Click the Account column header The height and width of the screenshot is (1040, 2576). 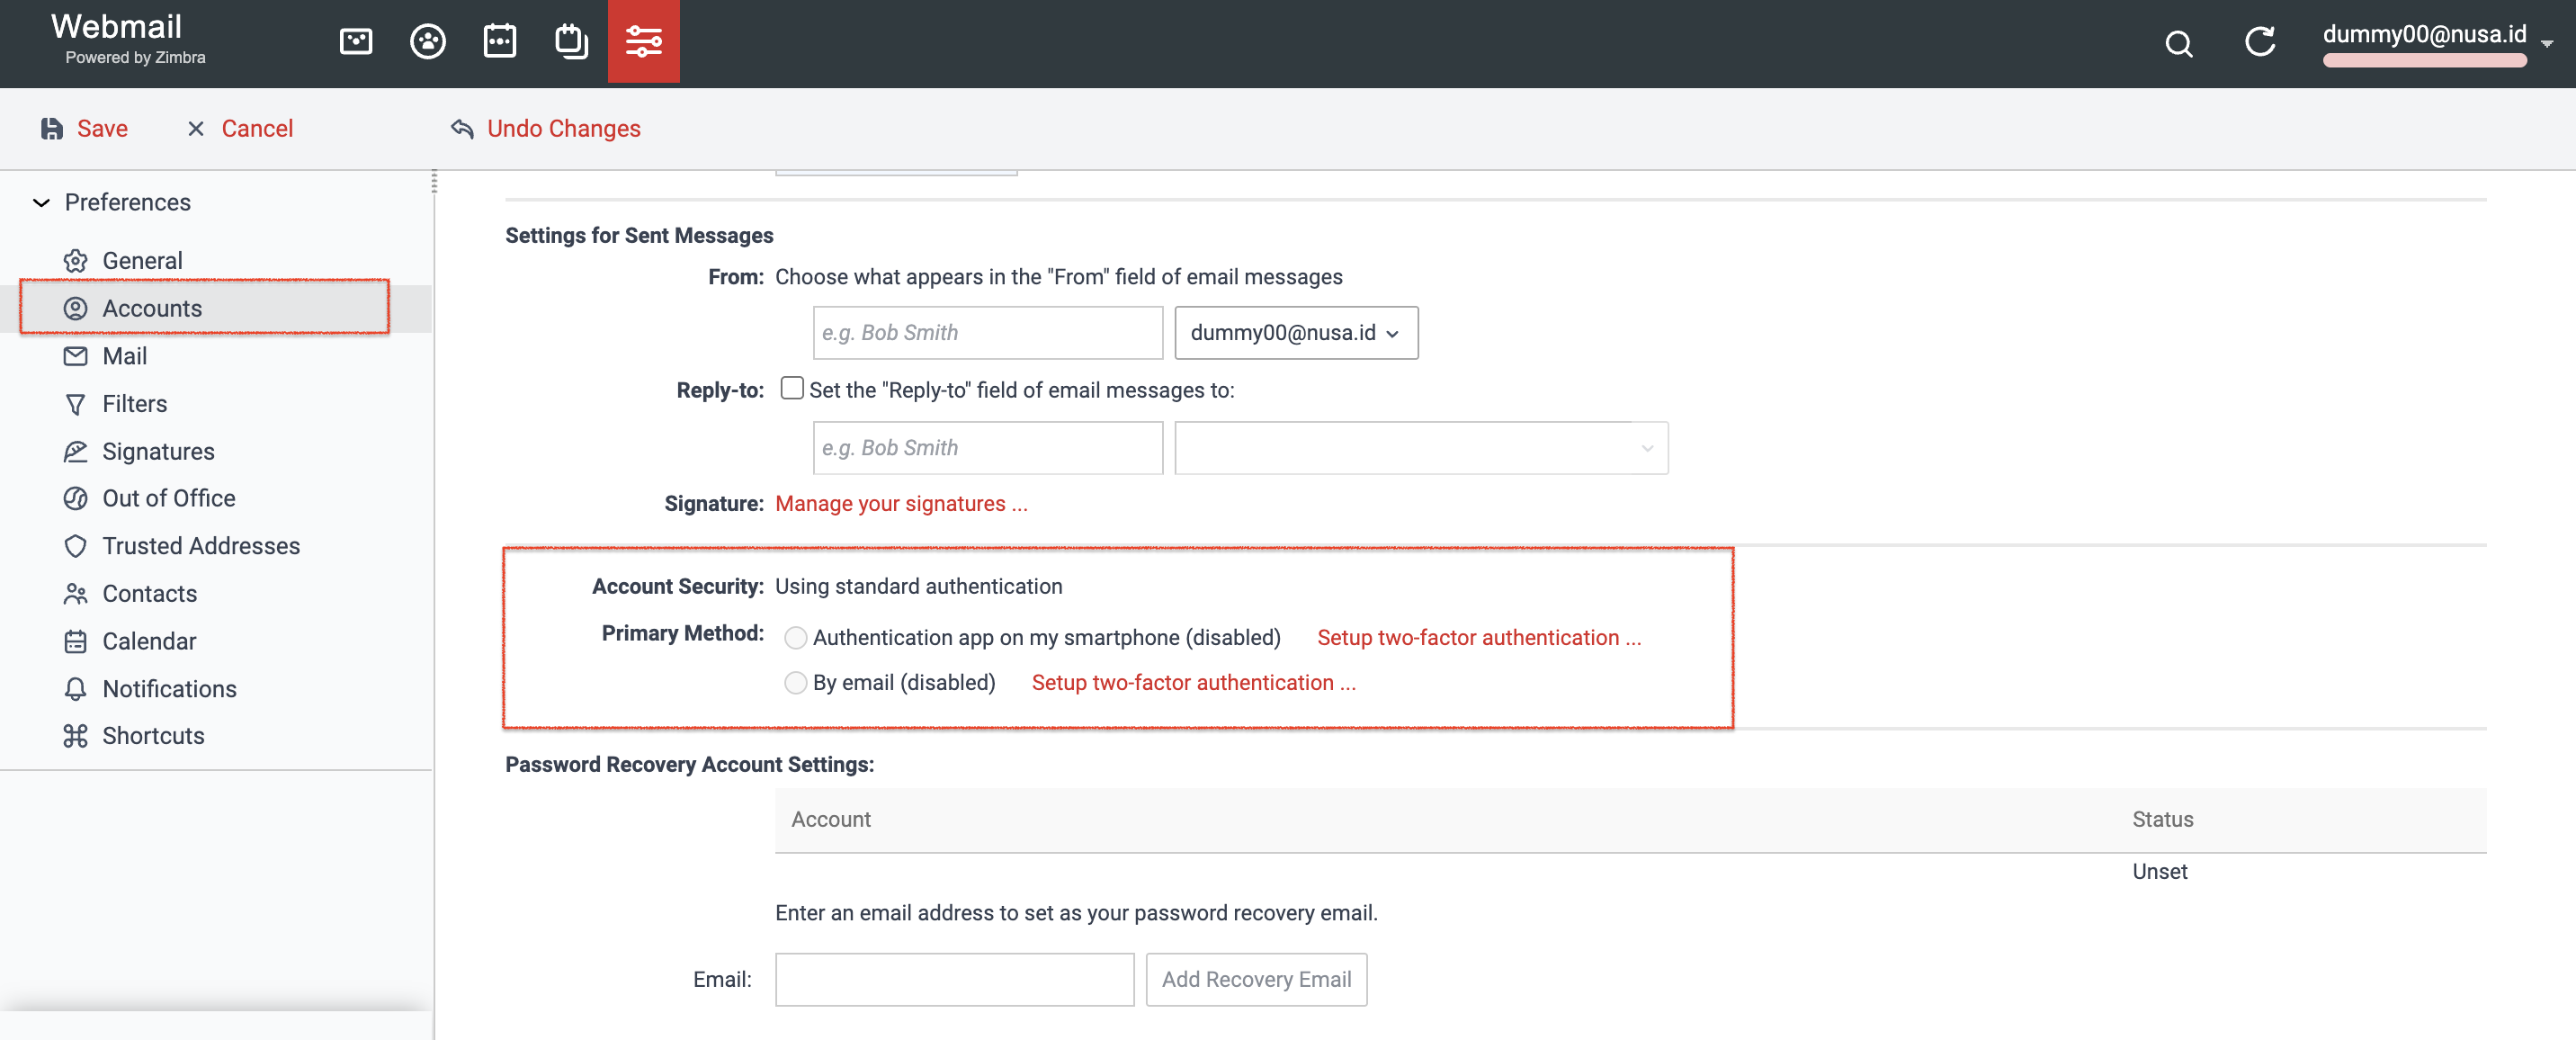click(x=830, y=820)
